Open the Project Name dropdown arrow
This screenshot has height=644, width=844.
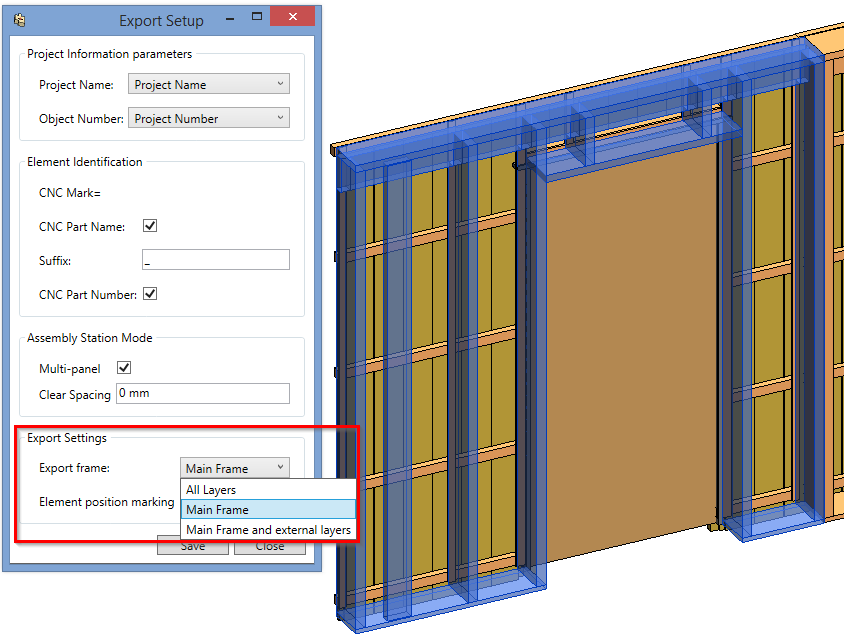tap(278, 84)
